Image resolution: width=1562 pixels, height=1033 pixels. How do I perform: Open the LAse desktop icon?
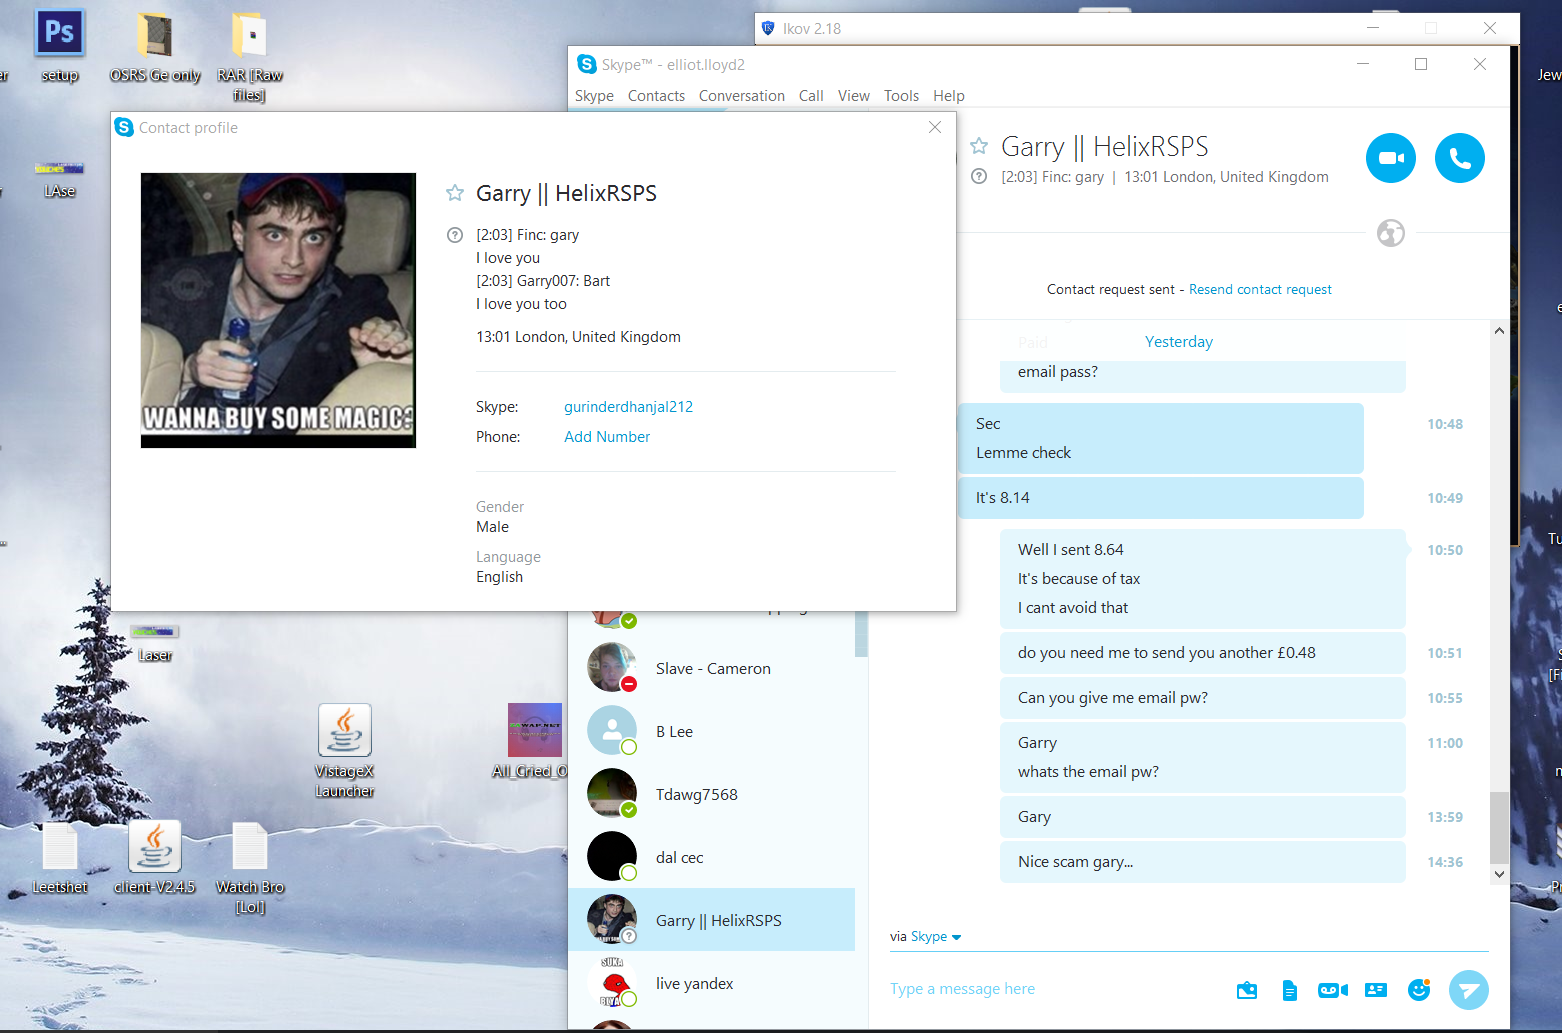coord(60,179)
